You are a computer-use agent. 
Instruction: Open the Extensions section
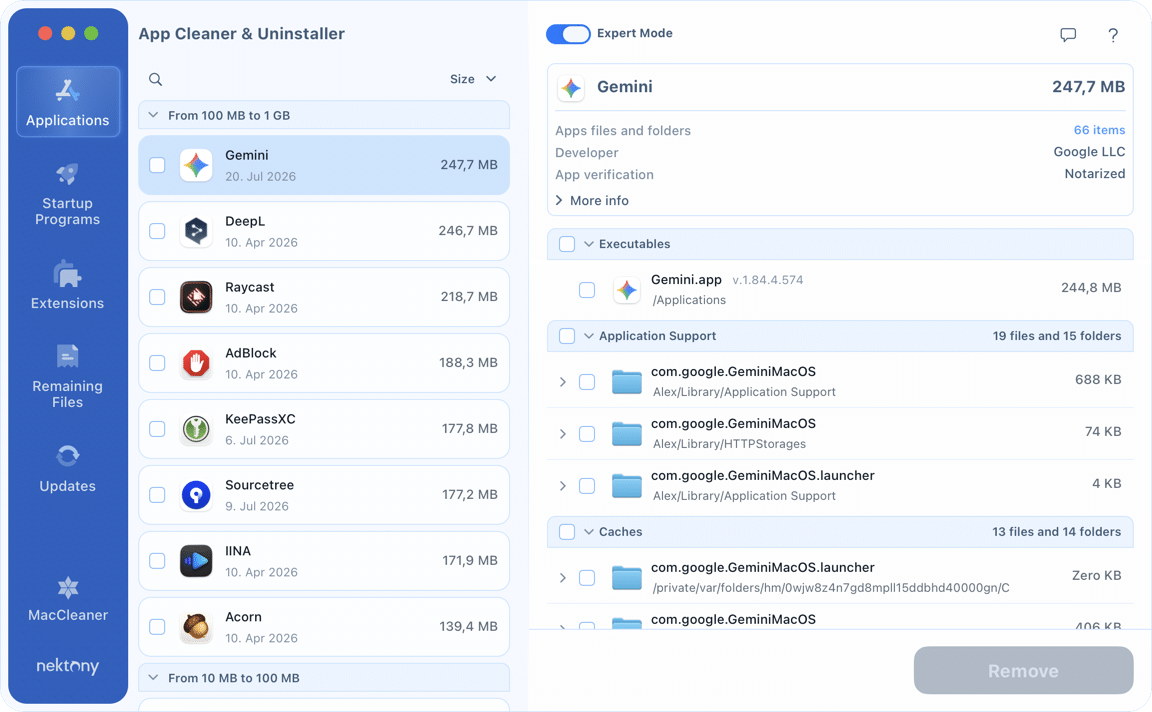pyautogui.click(x=68, y=285)
